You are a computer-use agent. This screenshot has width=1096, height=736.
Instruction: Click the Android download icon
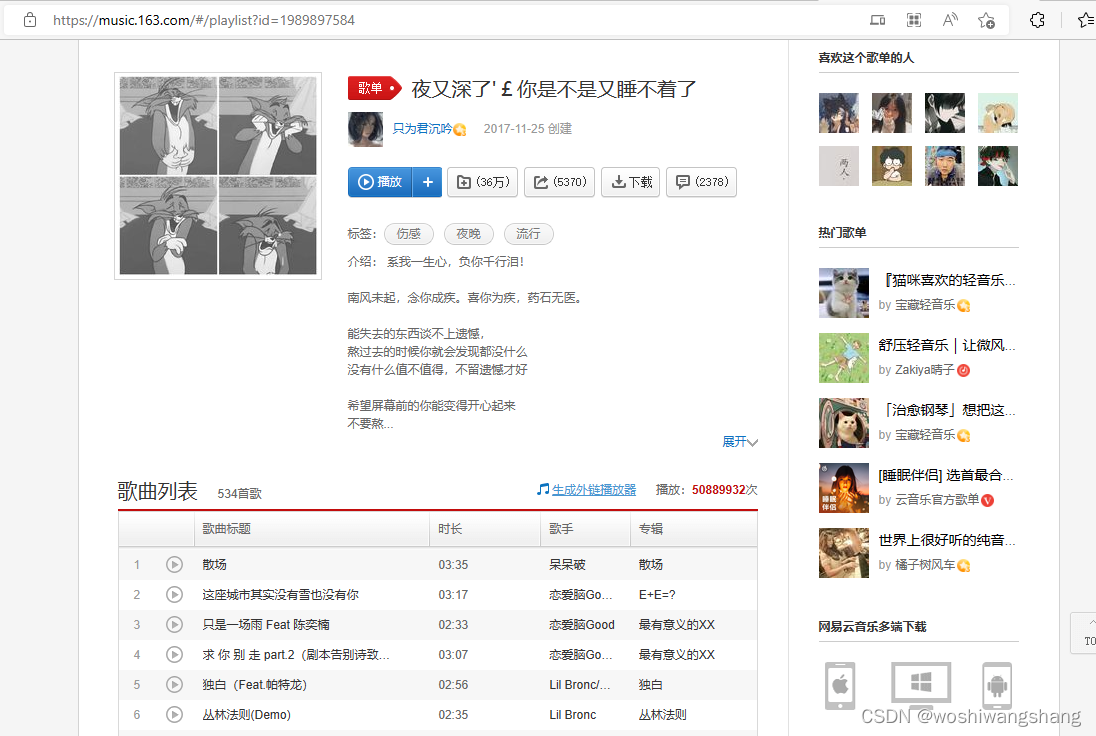tap(997, 685)
